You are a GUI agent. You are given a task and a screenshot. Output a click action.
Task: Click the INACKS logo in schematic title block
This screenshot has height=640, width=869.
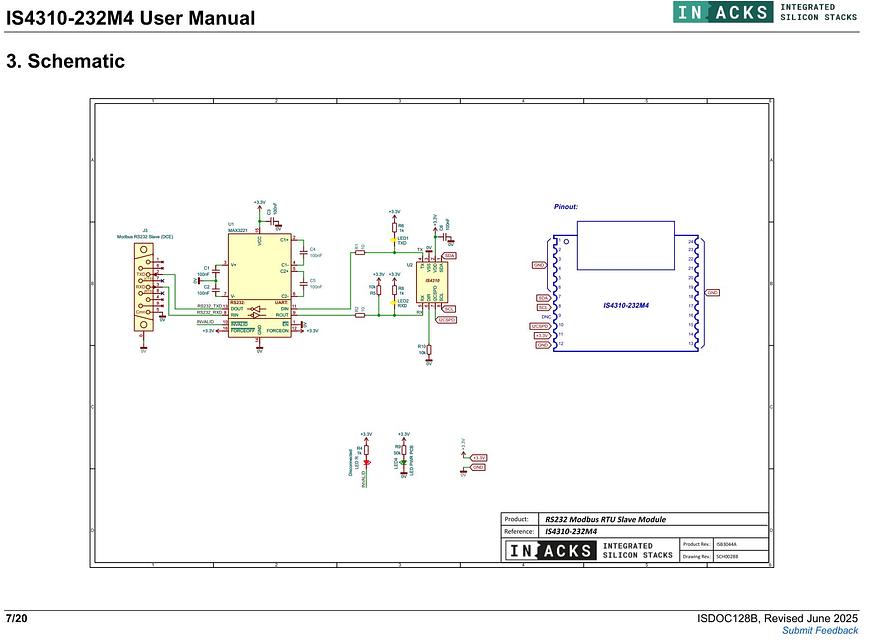[x=550, y=551]
